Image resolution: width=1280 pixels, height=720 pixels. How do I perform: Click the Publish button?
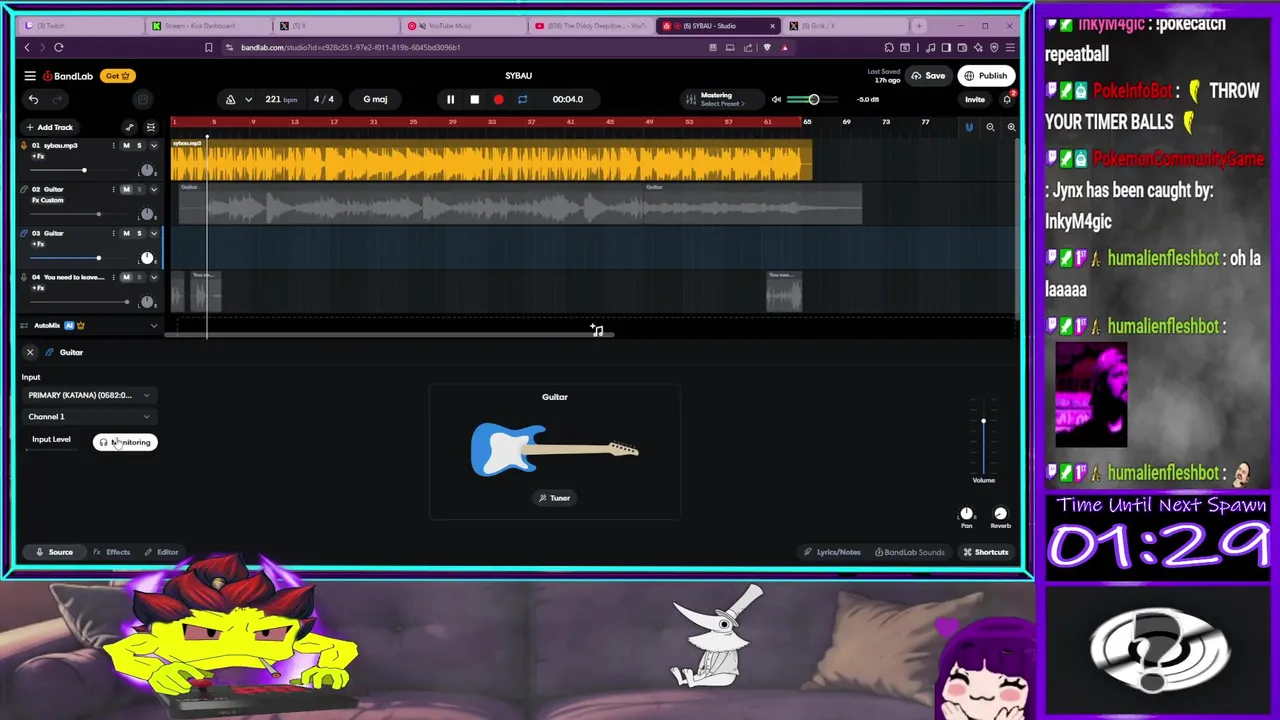(985, 76)
